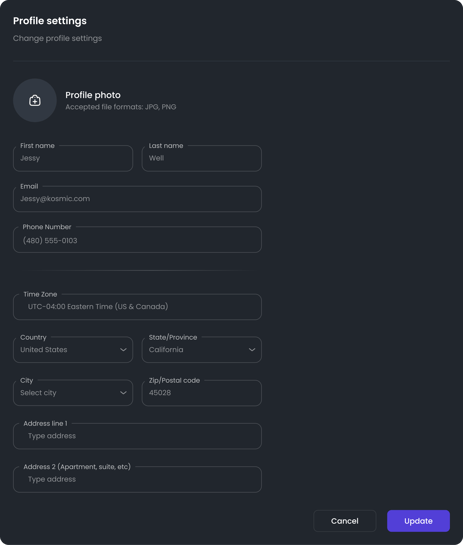This screenshot has height=545, width=463.
Task: Click the Cancel button
Action: (345, 521)
